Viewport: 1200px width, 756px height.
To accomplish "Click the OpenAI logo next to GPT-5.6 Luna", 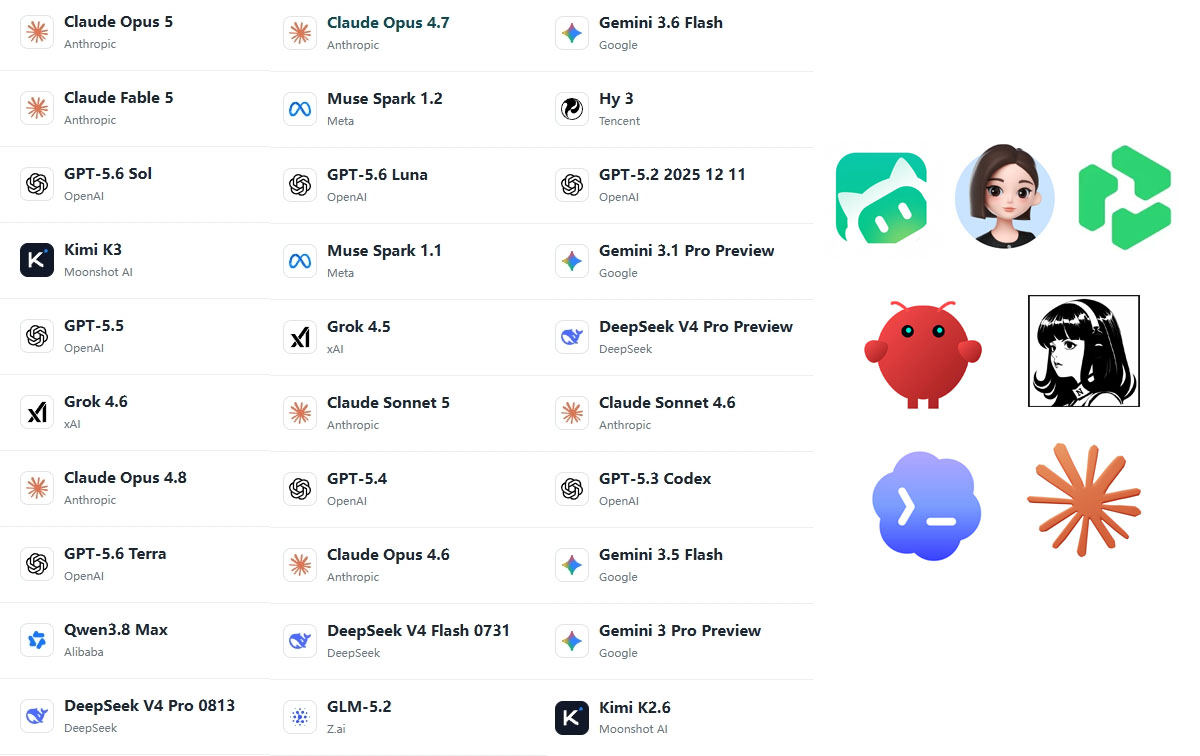I will pyautogui.click(x=300, y=184).
